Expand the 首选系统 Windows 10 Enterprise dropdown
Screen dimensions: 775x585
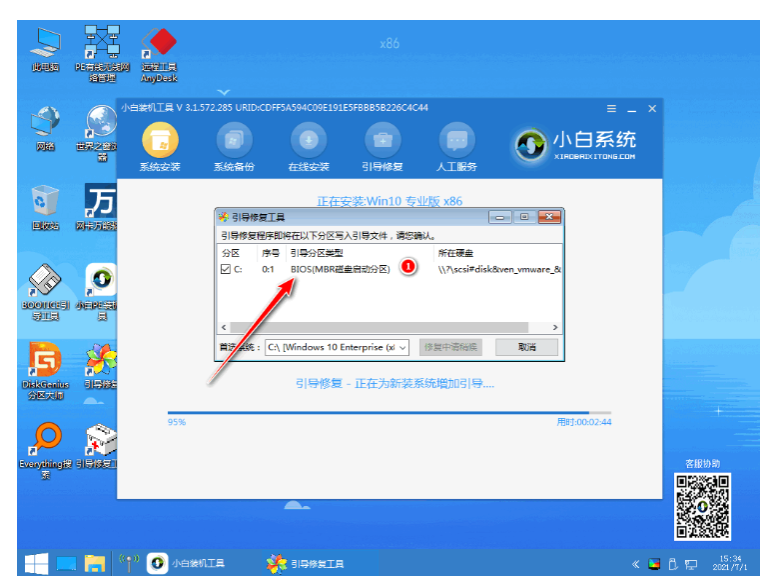pos(402,347)
